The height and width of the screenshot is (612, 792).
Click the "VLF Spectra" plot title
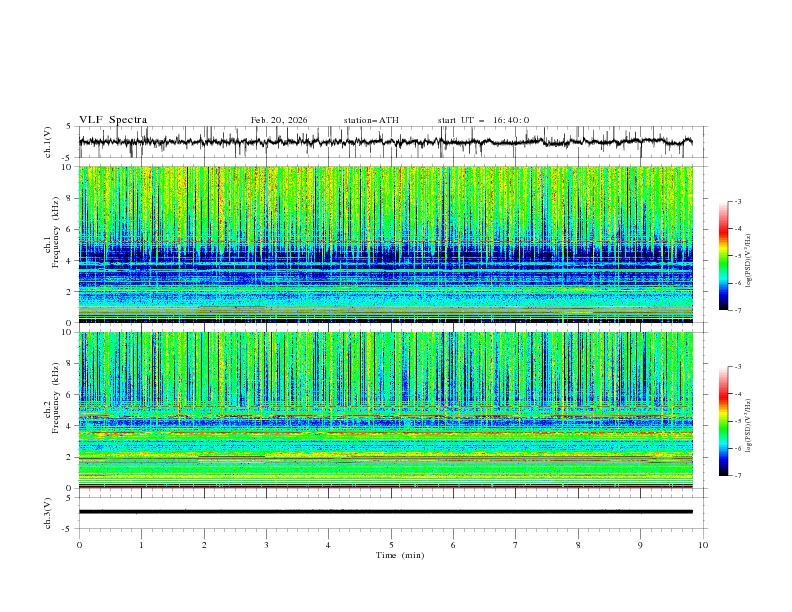tap(113, 120)
